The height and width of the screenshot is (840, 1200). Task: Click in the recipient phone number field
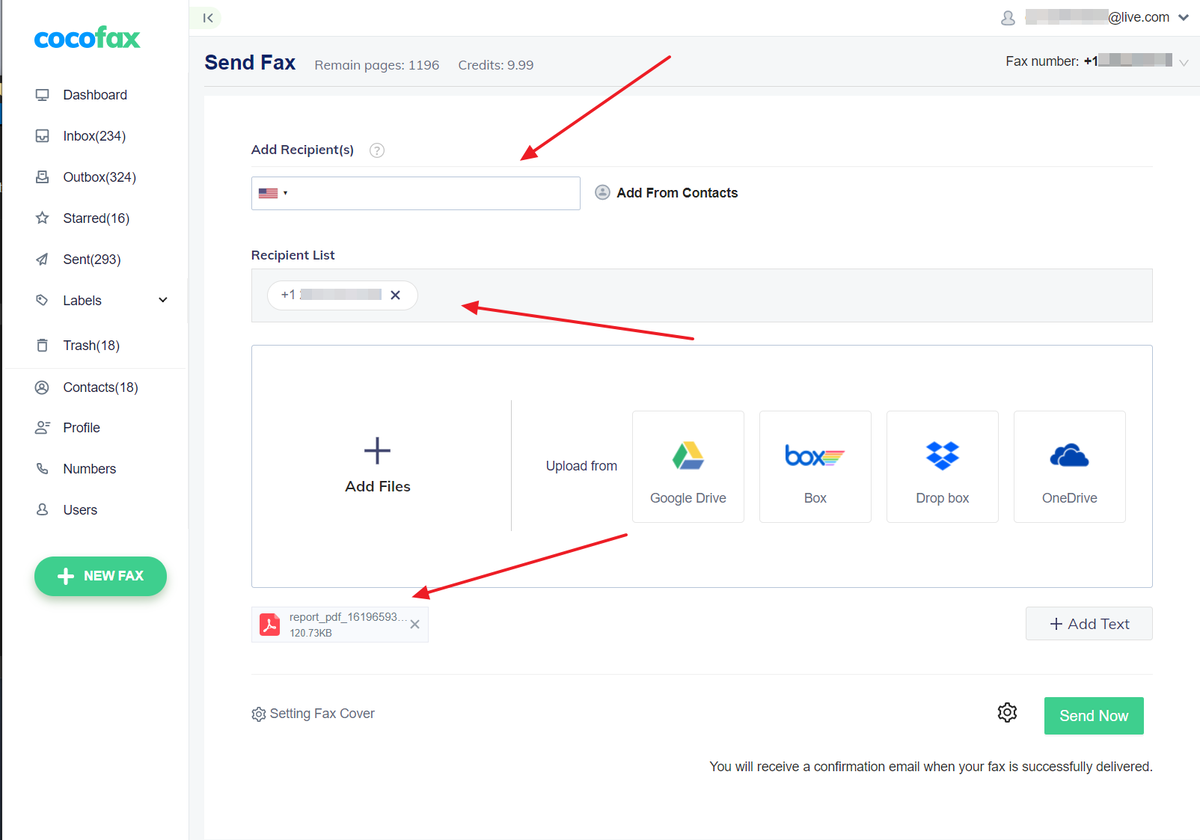tap(440, 192)
